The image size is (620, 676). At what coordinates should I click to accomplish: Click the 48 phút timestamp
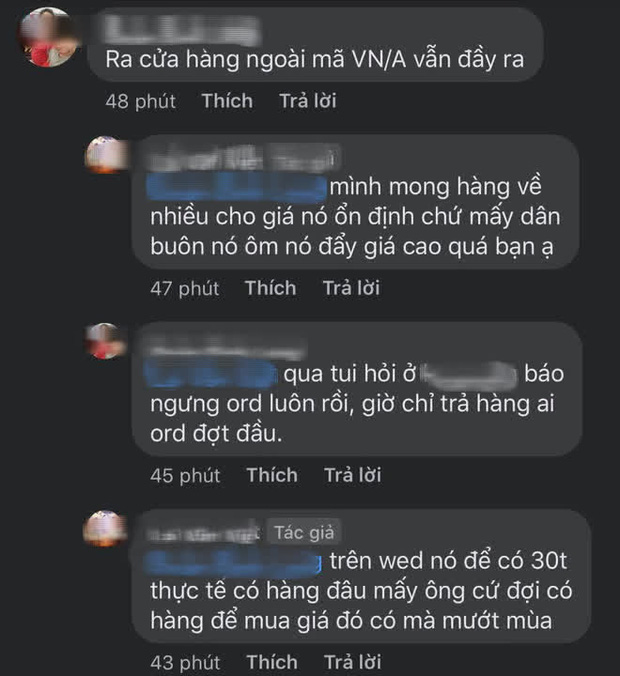pyautogui.click(x=141, y=101)
